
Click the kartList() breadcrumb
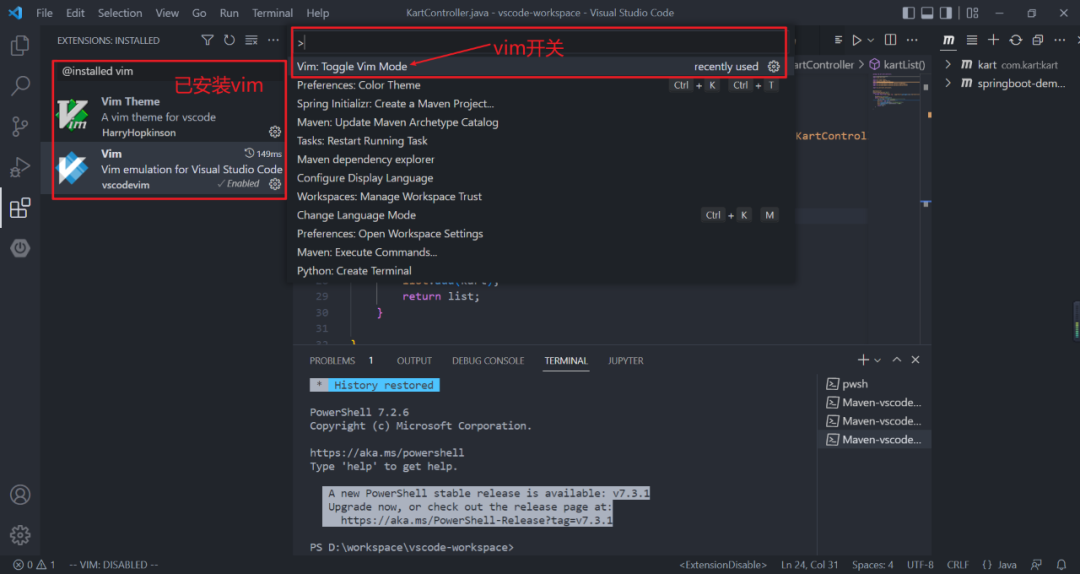[x=897, y=64]
